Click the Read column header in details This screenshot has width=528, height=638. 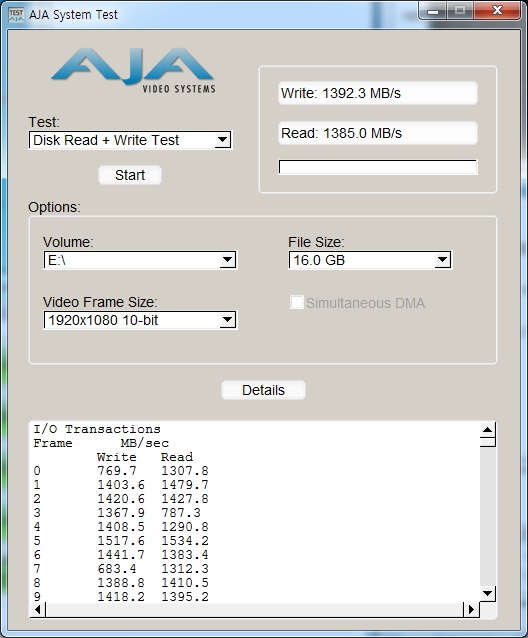click(177, 457)
